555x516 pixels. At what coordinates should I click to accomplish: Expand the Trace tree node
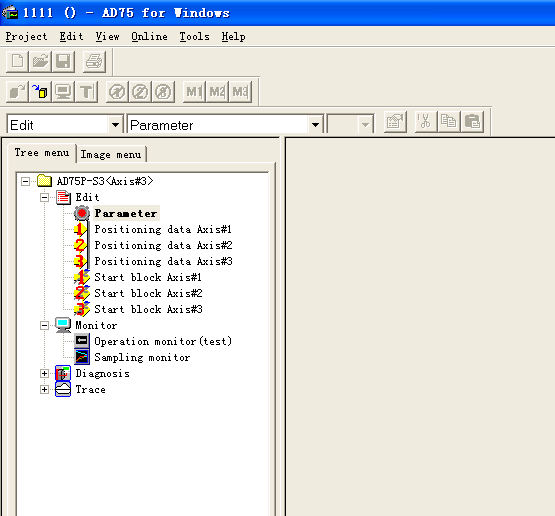tap(44, 390)
